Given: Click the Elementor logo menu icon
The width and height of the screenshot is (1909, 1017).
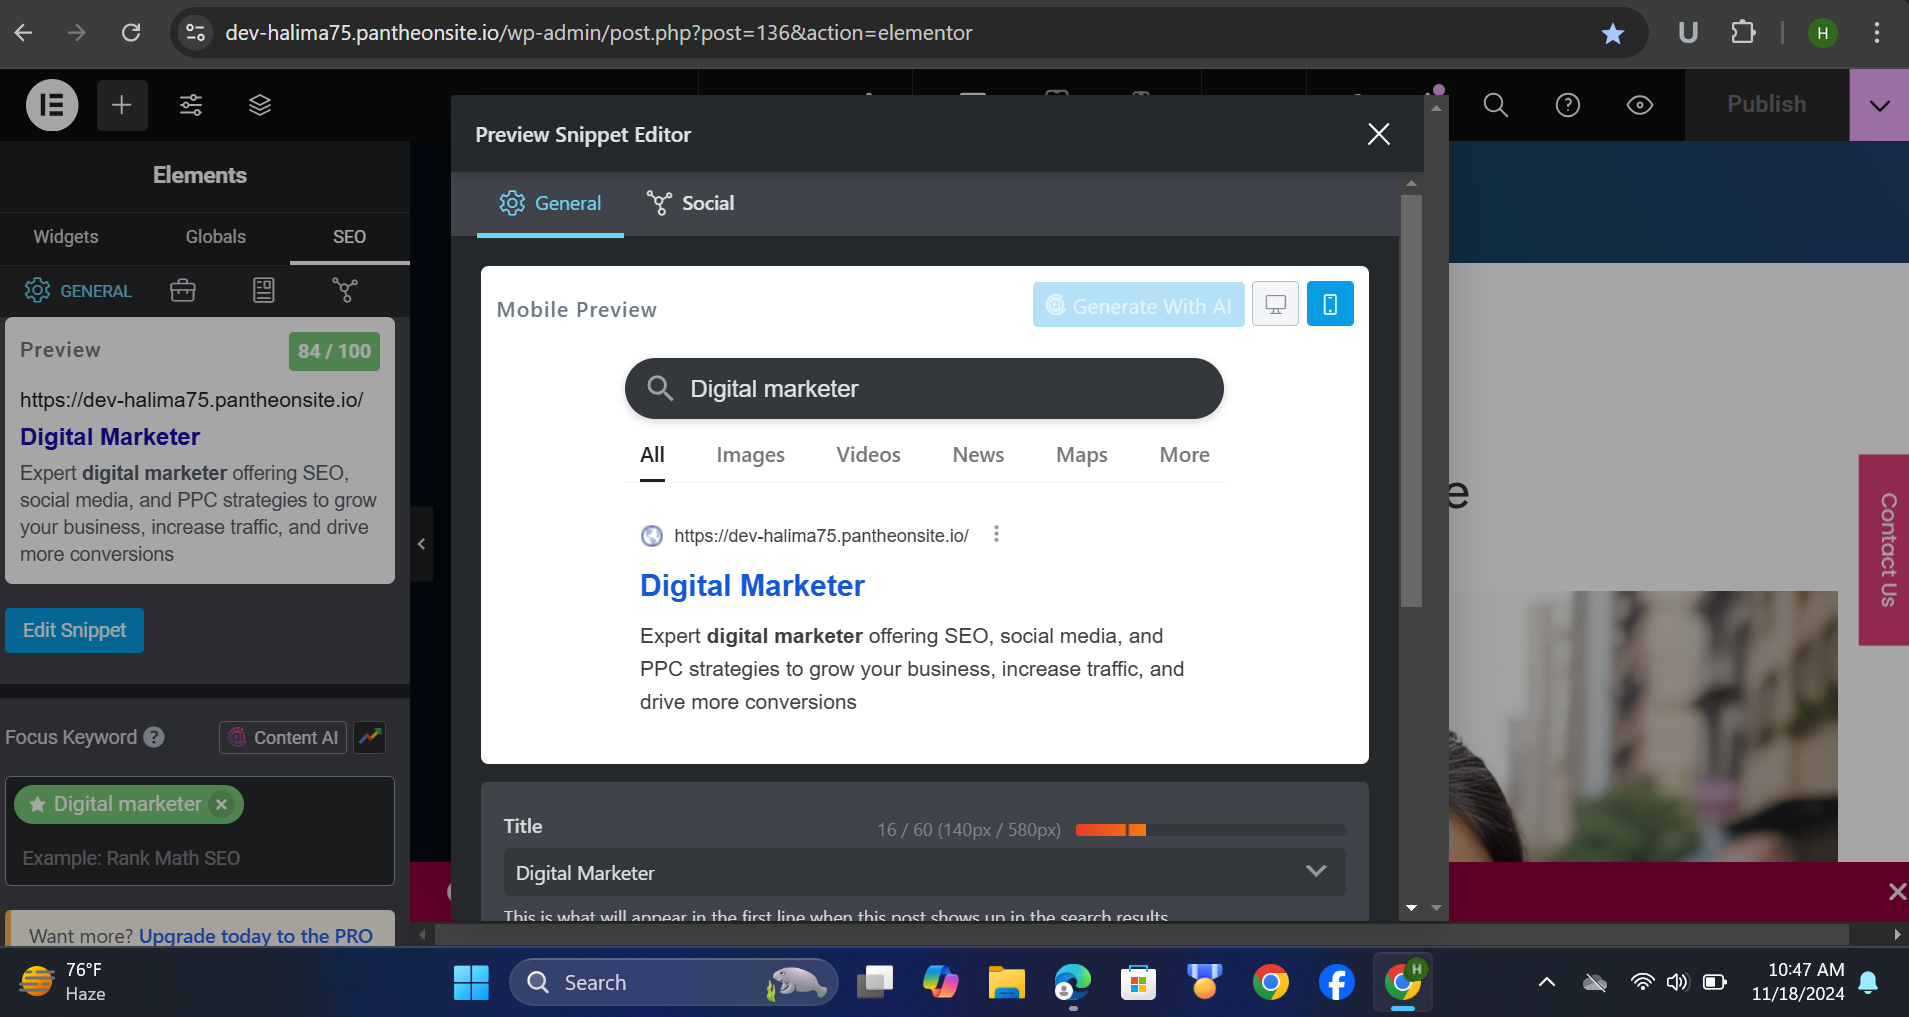Looking at the screenshot, I should coord(52,105).
